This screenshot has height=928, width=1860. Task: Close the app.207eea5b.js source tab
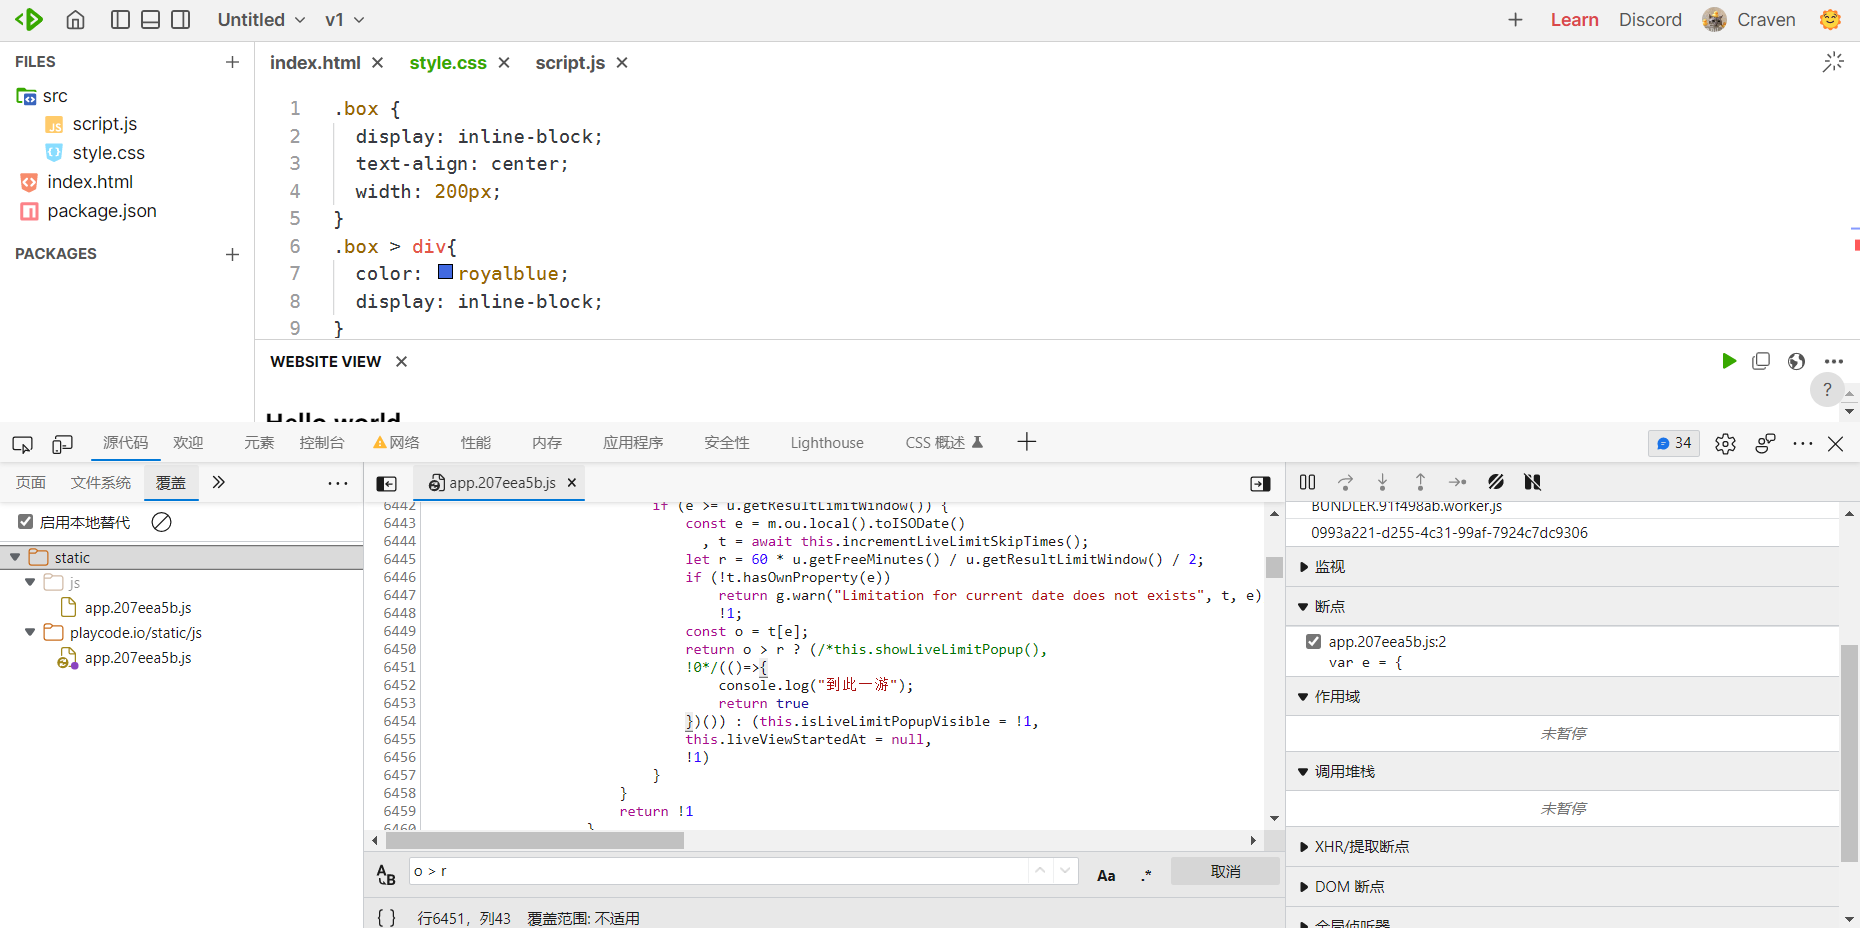(x=572, y=482)
